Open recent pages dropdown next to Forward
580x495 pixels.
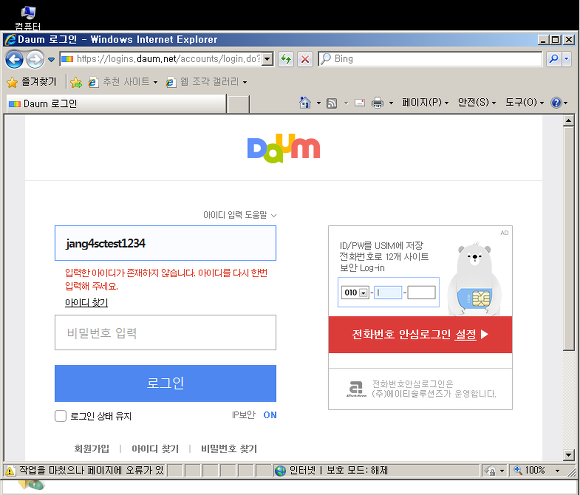51,59
